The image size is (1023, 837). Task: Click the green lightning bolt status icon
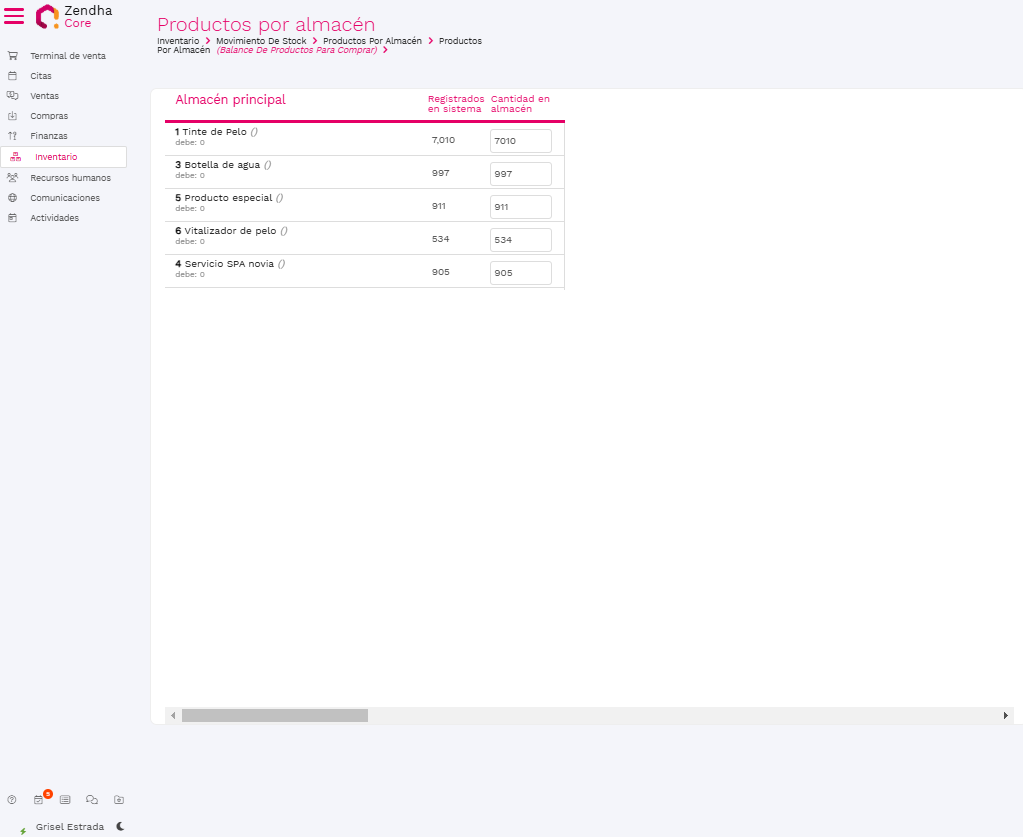coord(23,830)
